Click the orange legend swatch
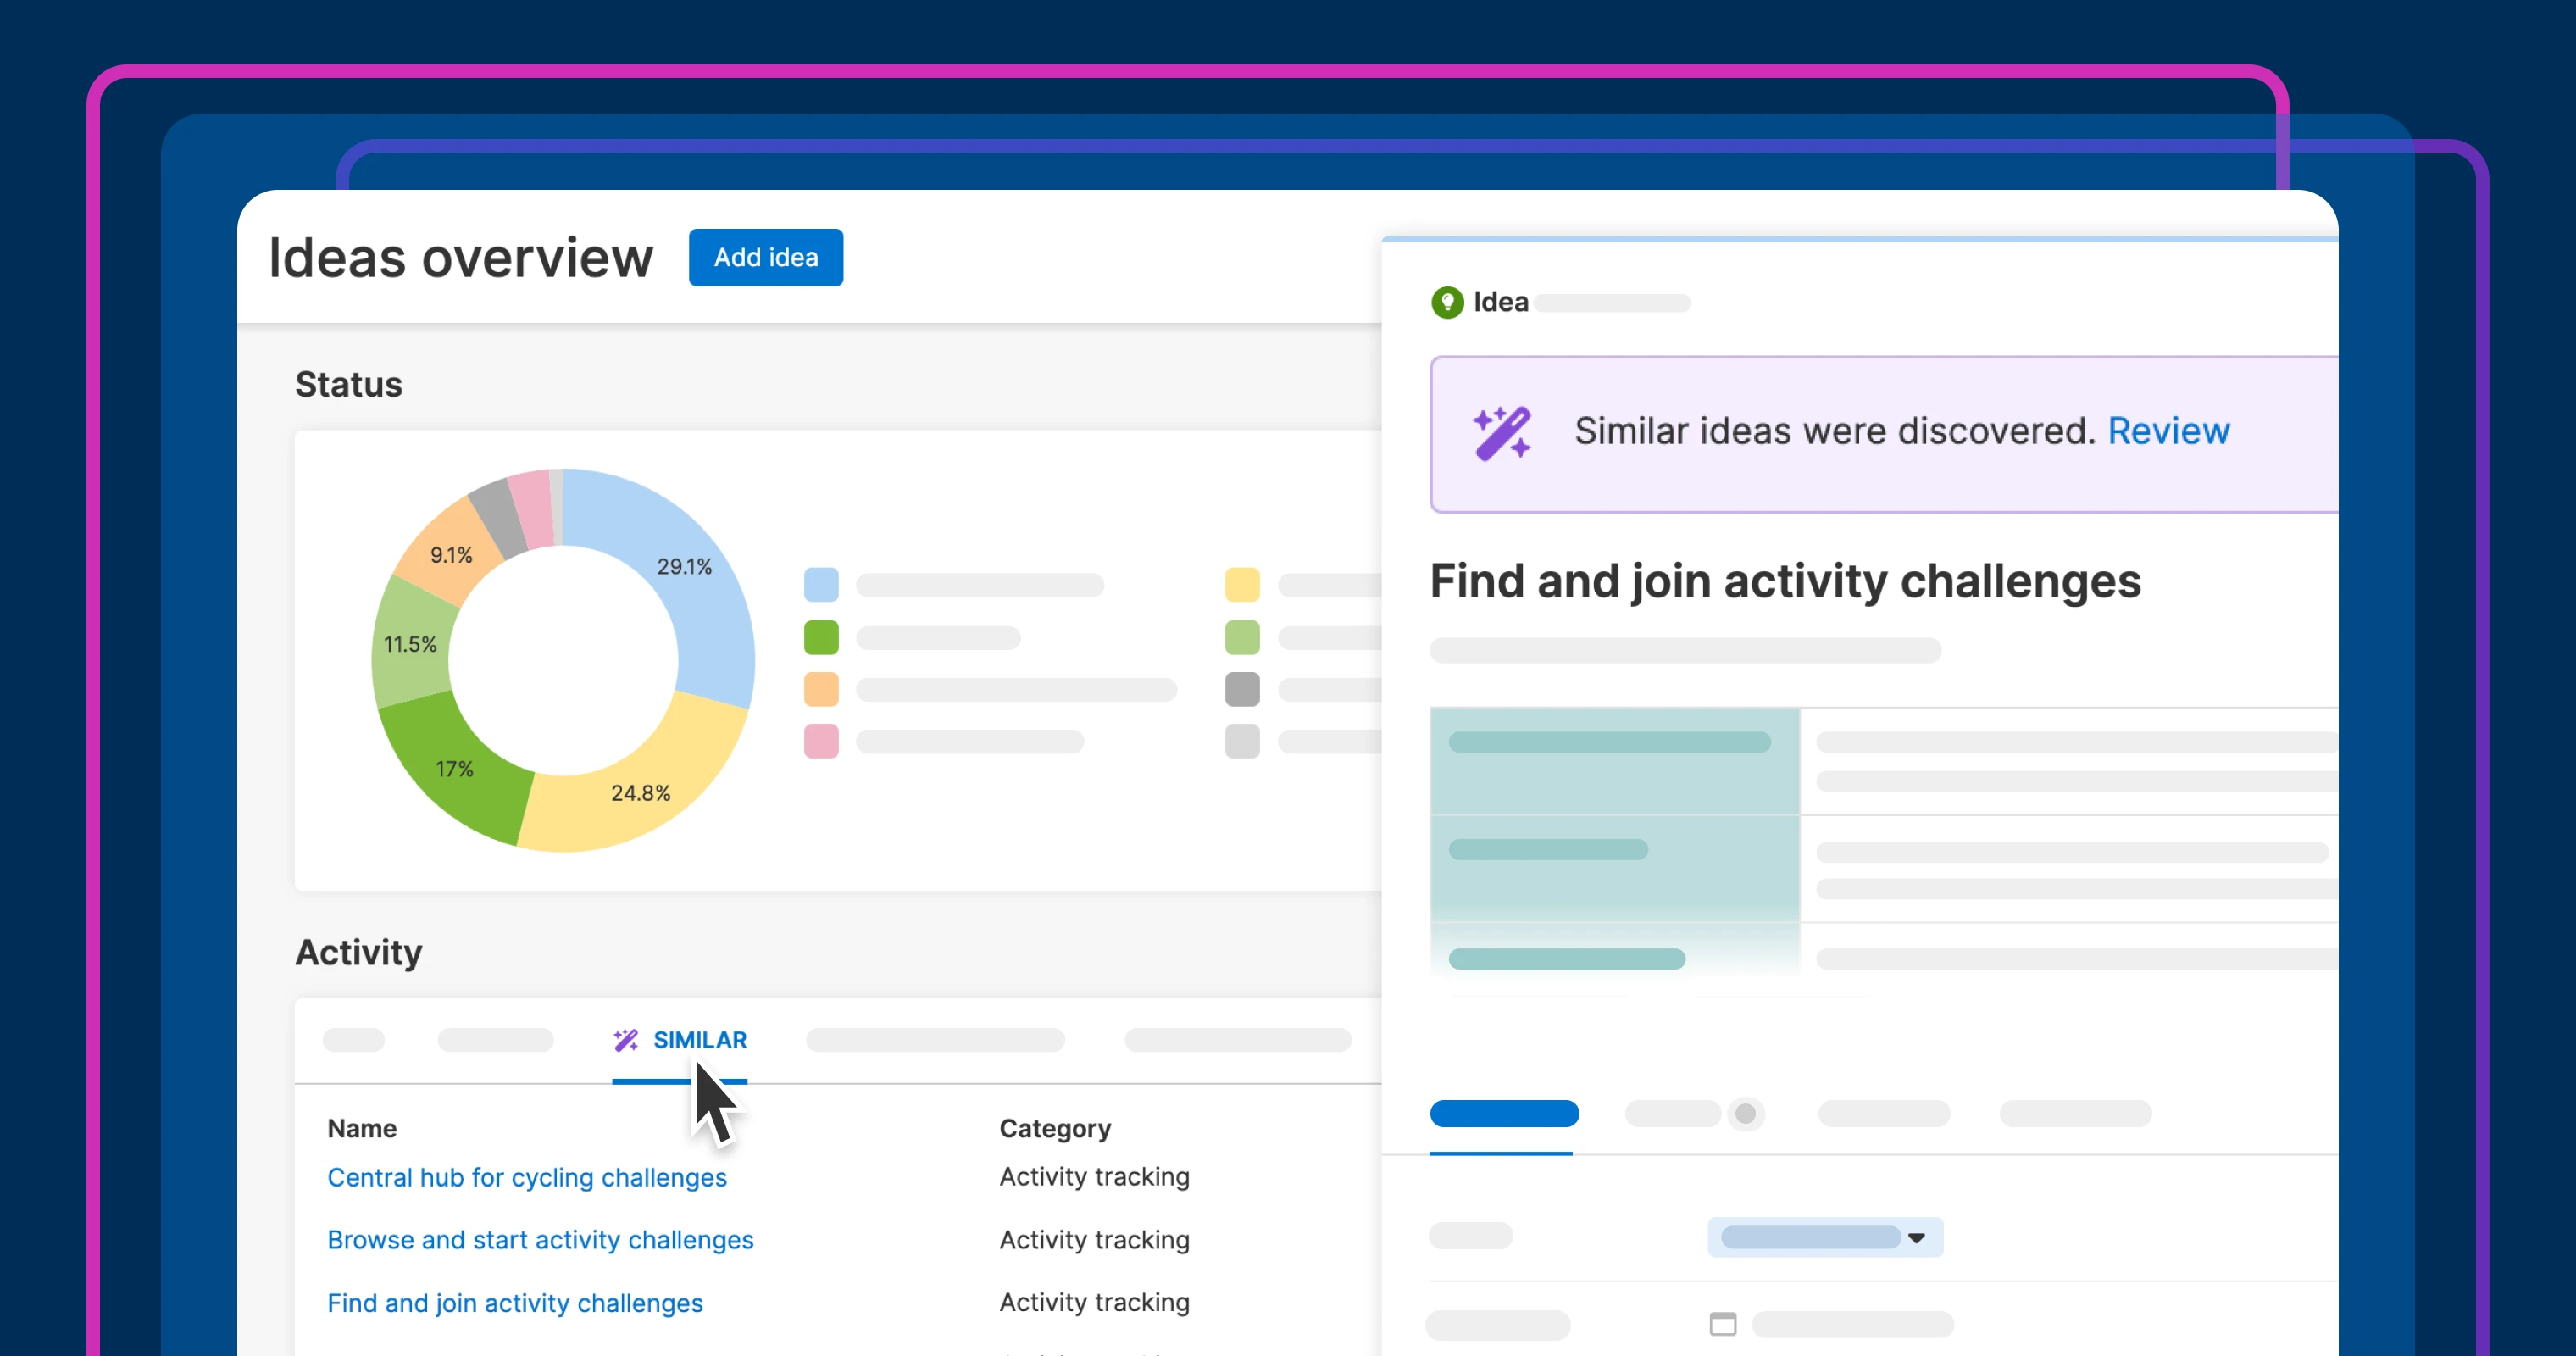Viewport: 2576px width, 1356px height. point(821,689)
